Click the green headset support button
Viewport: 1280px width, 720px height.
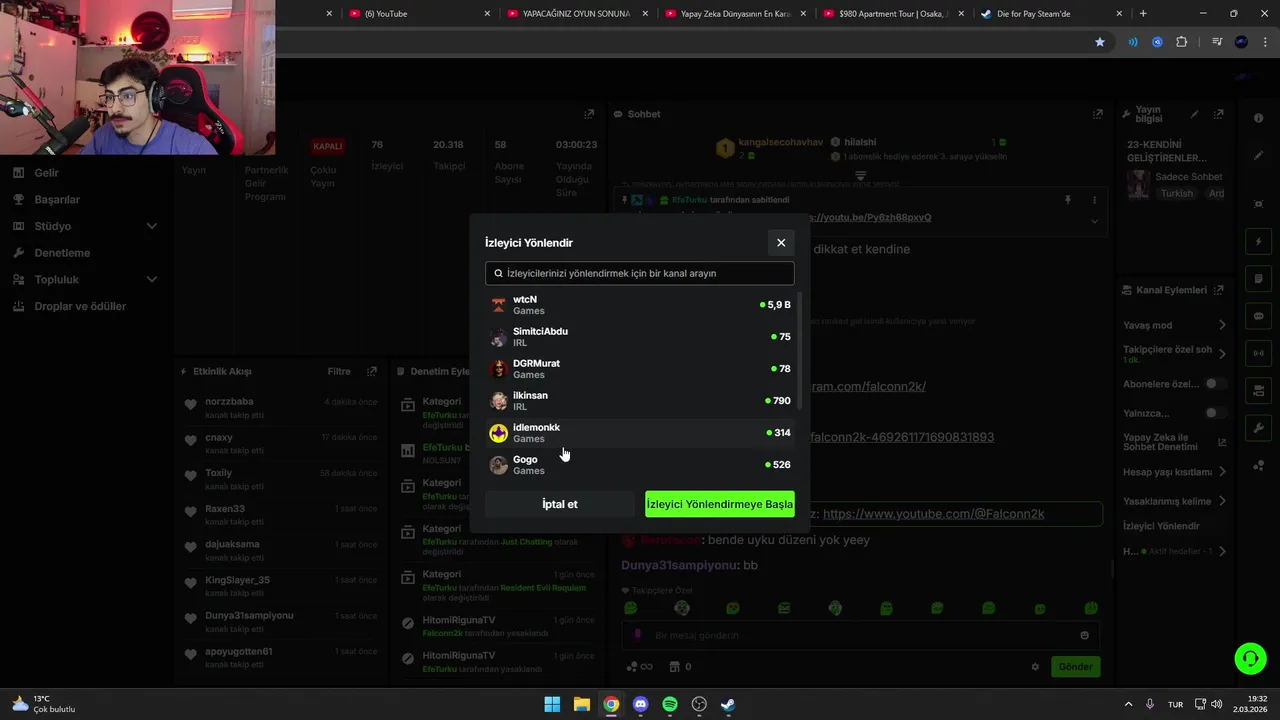click(1250, 658)
